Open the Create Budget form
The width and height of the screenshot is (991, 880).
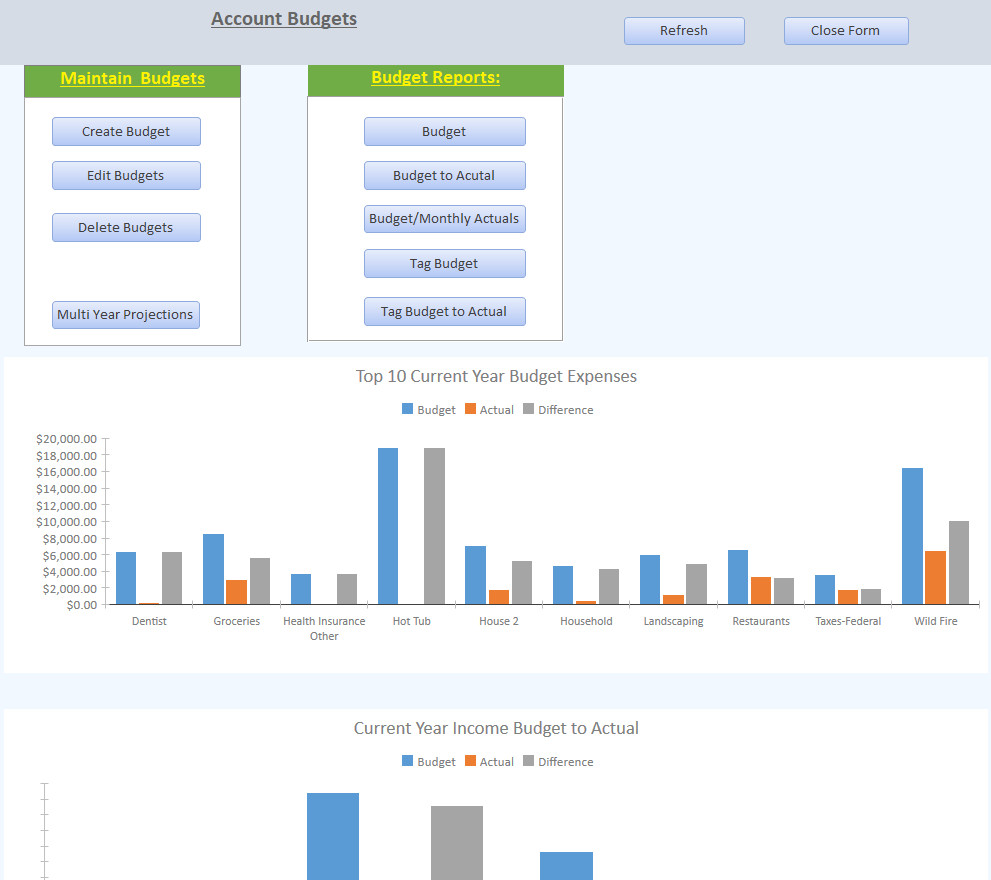[x=126, y=131]
